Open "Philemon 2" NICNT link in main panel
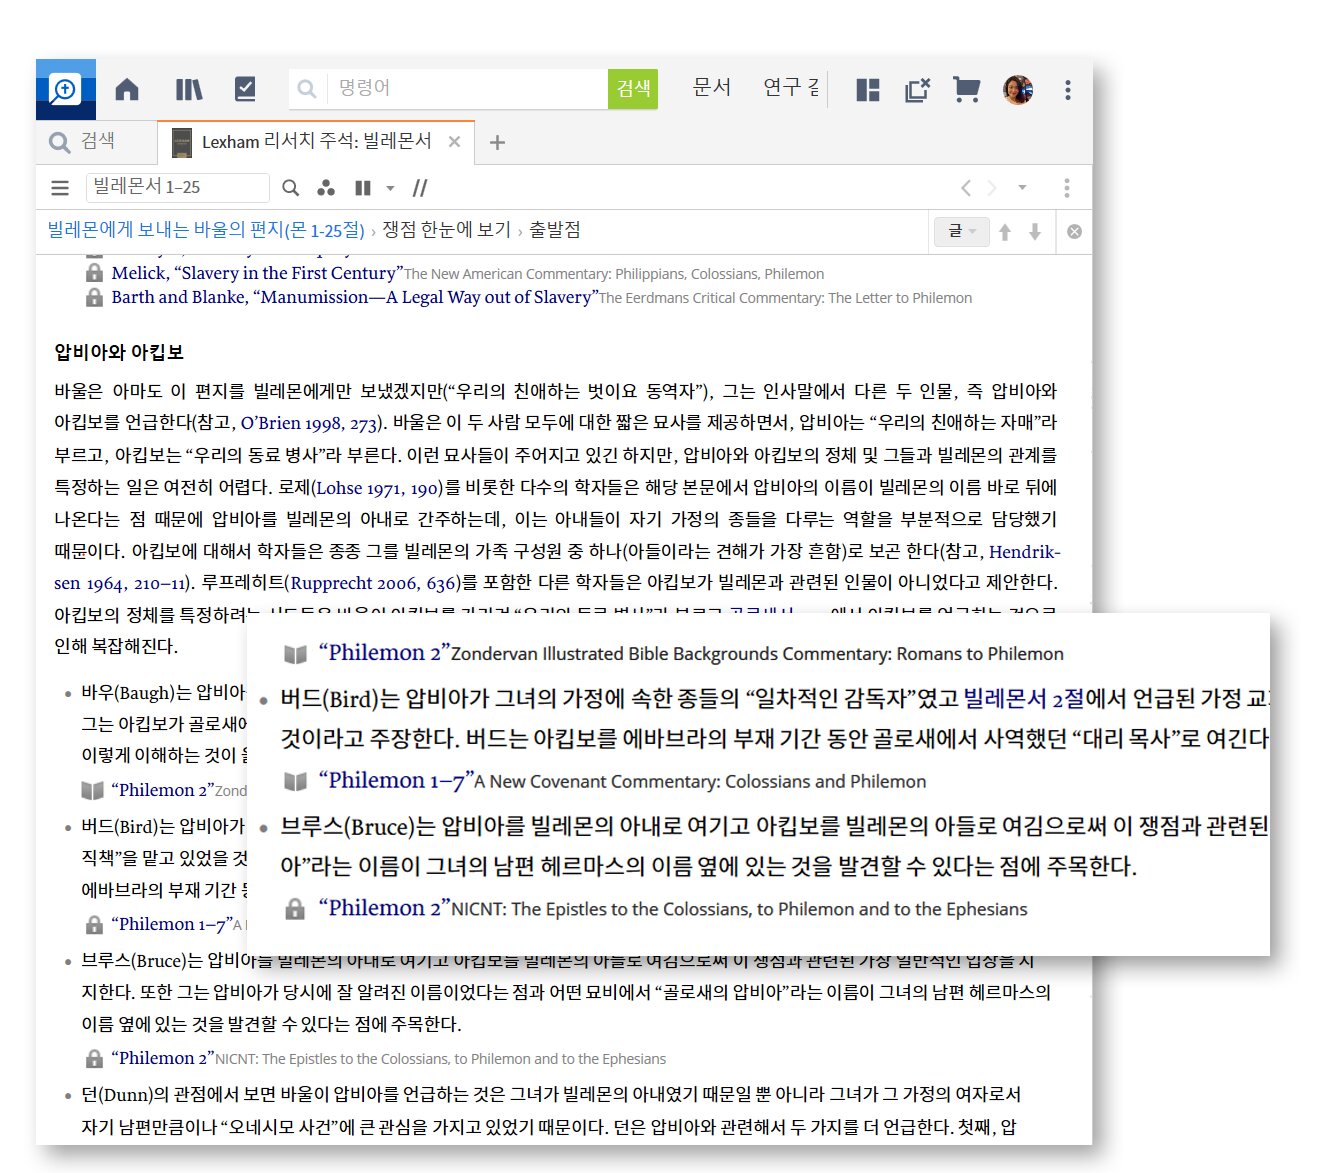The width and height of the screenshot is (1341, 1173). click(163, 1058)
